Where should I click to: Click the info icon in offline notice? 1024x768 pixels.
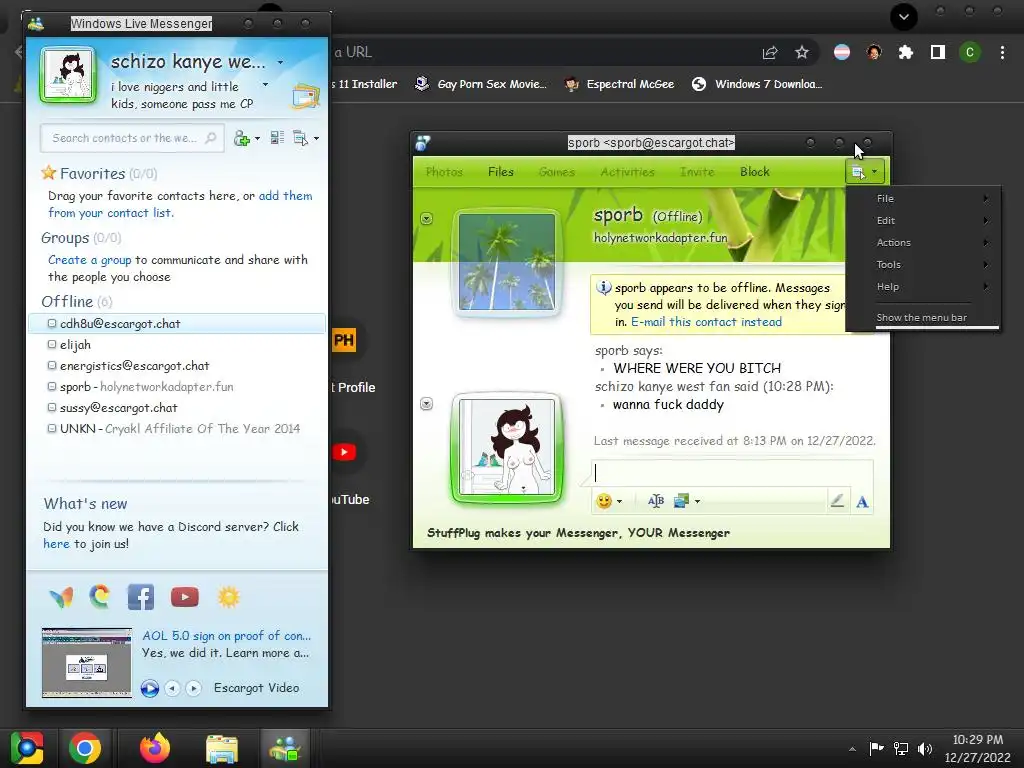point(604,287)
